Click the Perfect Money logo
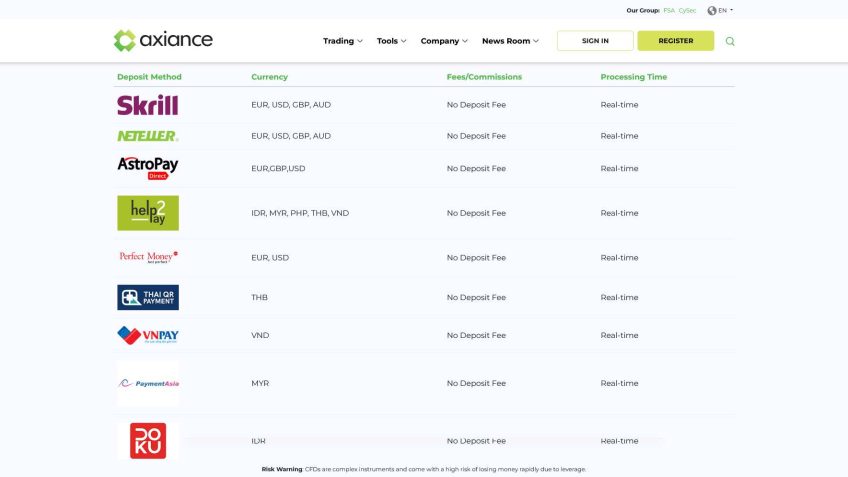 148,257
